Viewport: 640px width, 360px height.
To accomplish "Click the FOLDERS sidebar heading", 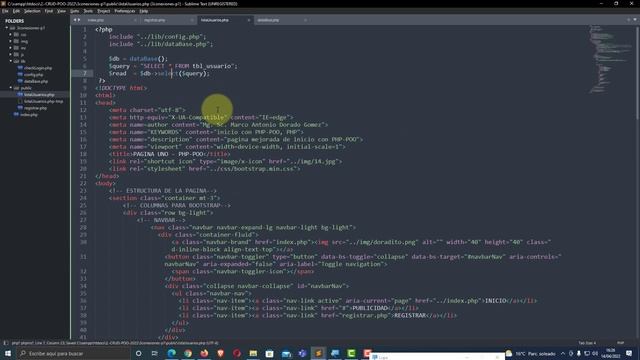I will point(15,21).
